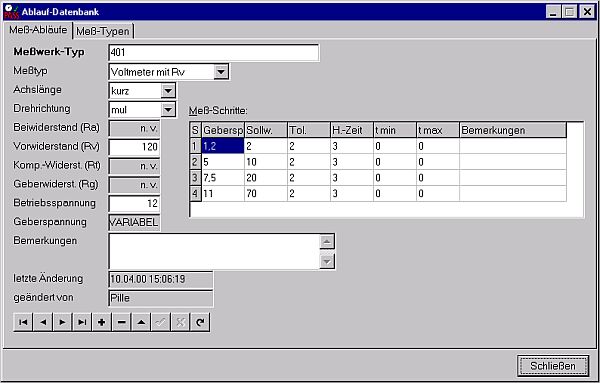Click the highlighted cell 1,2 in grid
This screenshot has width=600, height=383.
point(223,146)
